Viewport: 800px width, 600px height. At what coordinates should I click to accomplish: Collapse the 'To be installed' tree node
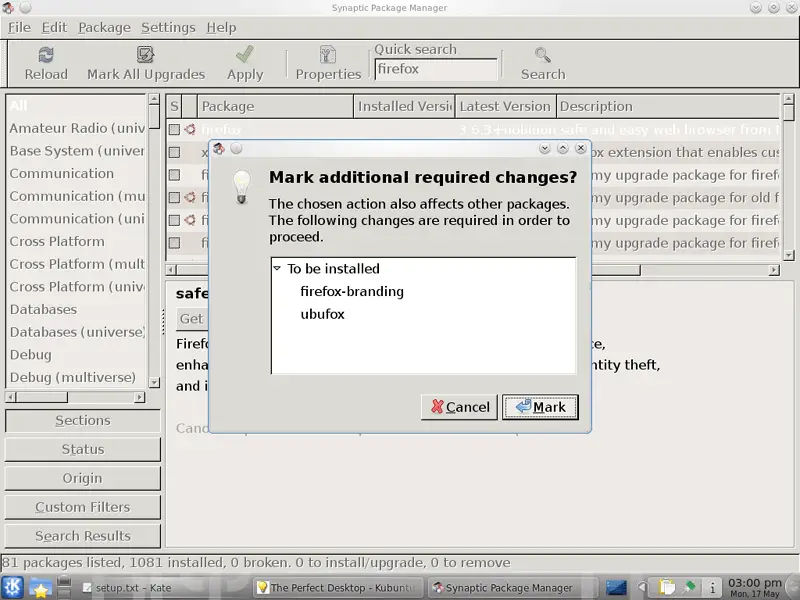click(x=277, y=268)
